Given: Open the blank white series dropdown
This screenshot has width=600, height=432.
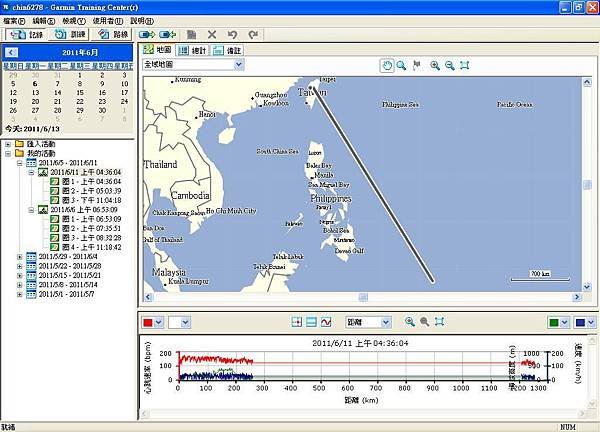Looking at the screenshot, I should click(x=179, y=322).
